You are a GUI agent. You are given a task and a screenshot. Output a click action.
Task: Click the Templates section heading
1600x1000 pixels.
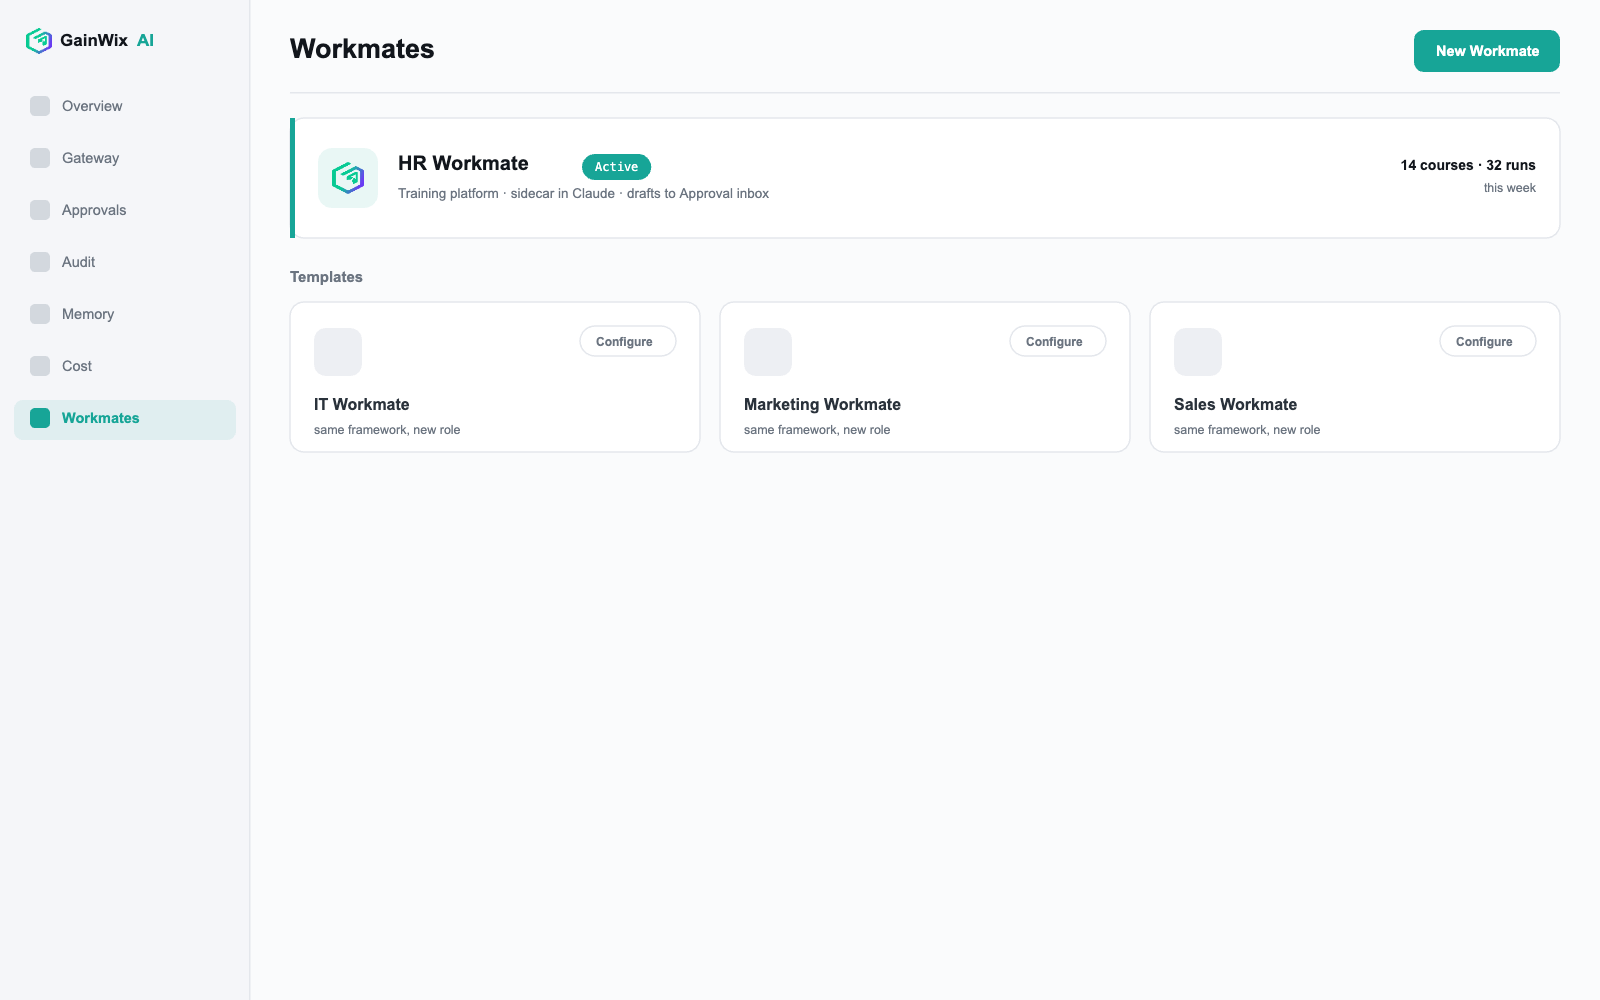tap(326, 277)
